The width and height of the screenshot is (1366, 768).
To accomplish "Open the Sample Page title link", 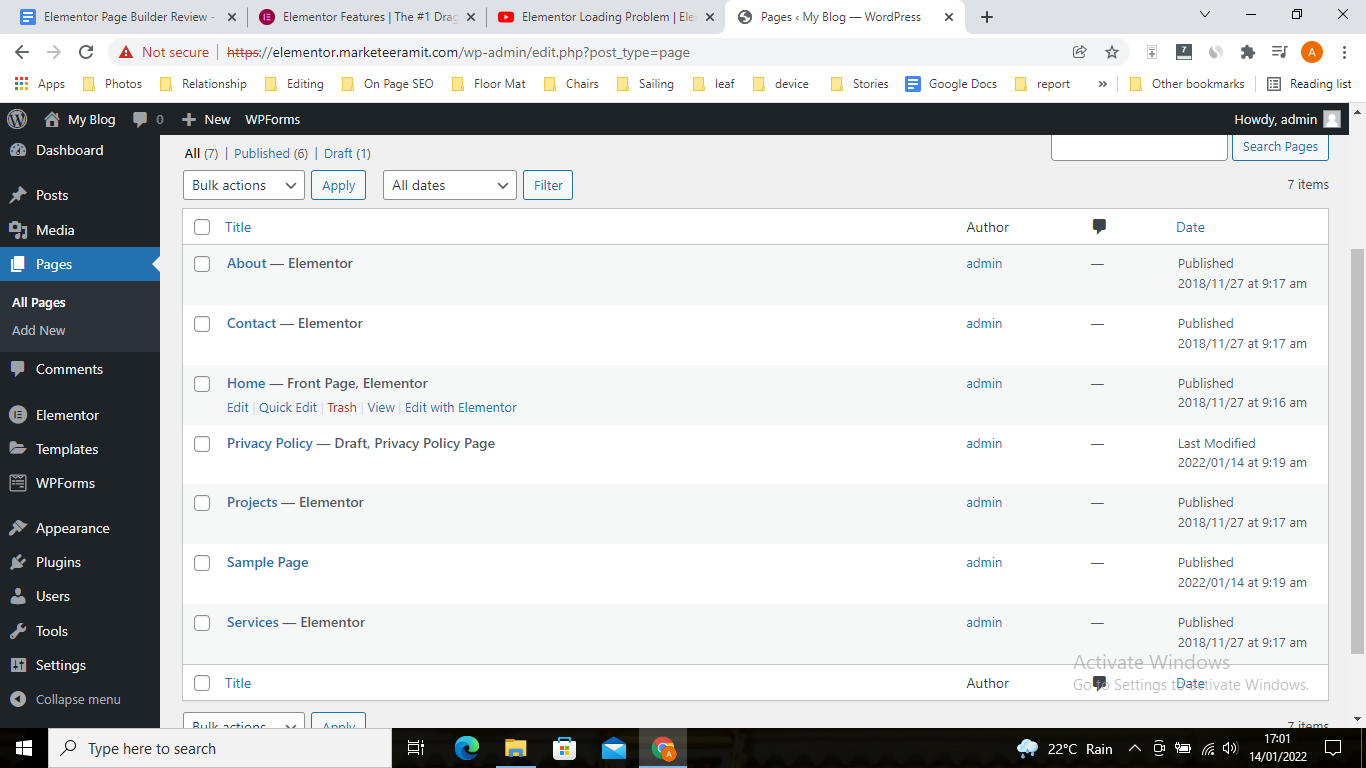I will [x=268, y=562].
